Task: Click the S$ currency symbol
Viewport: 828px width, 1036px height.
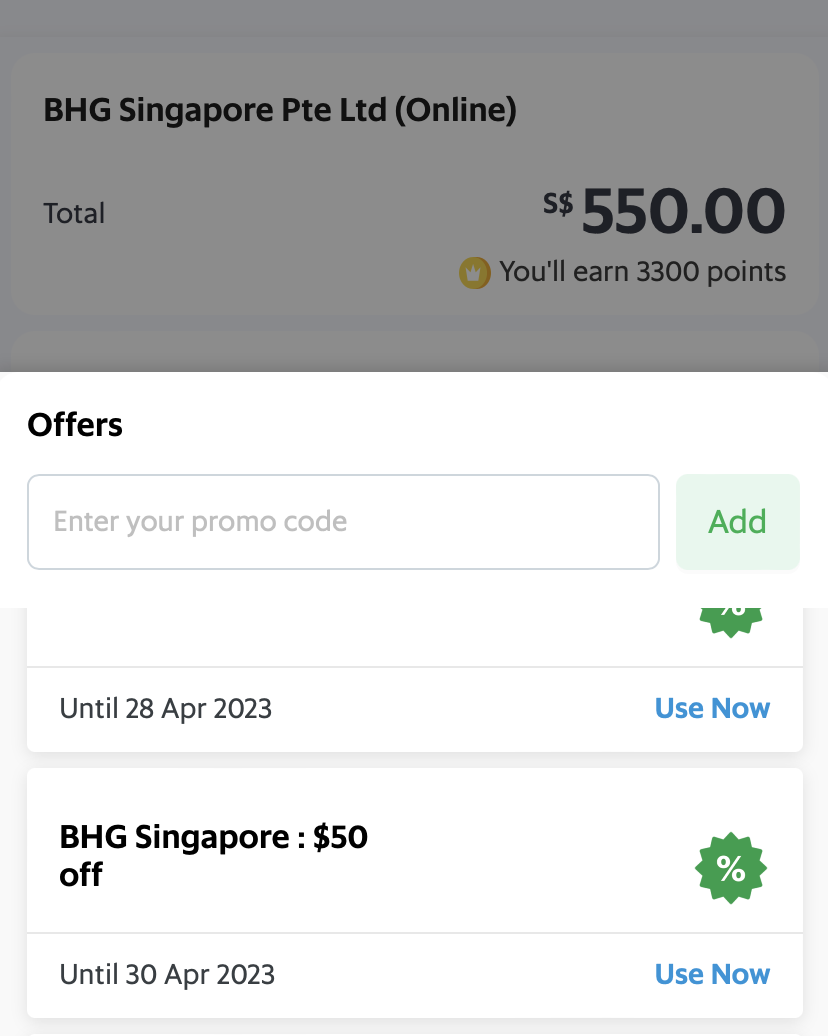Action: click(557, 204)
